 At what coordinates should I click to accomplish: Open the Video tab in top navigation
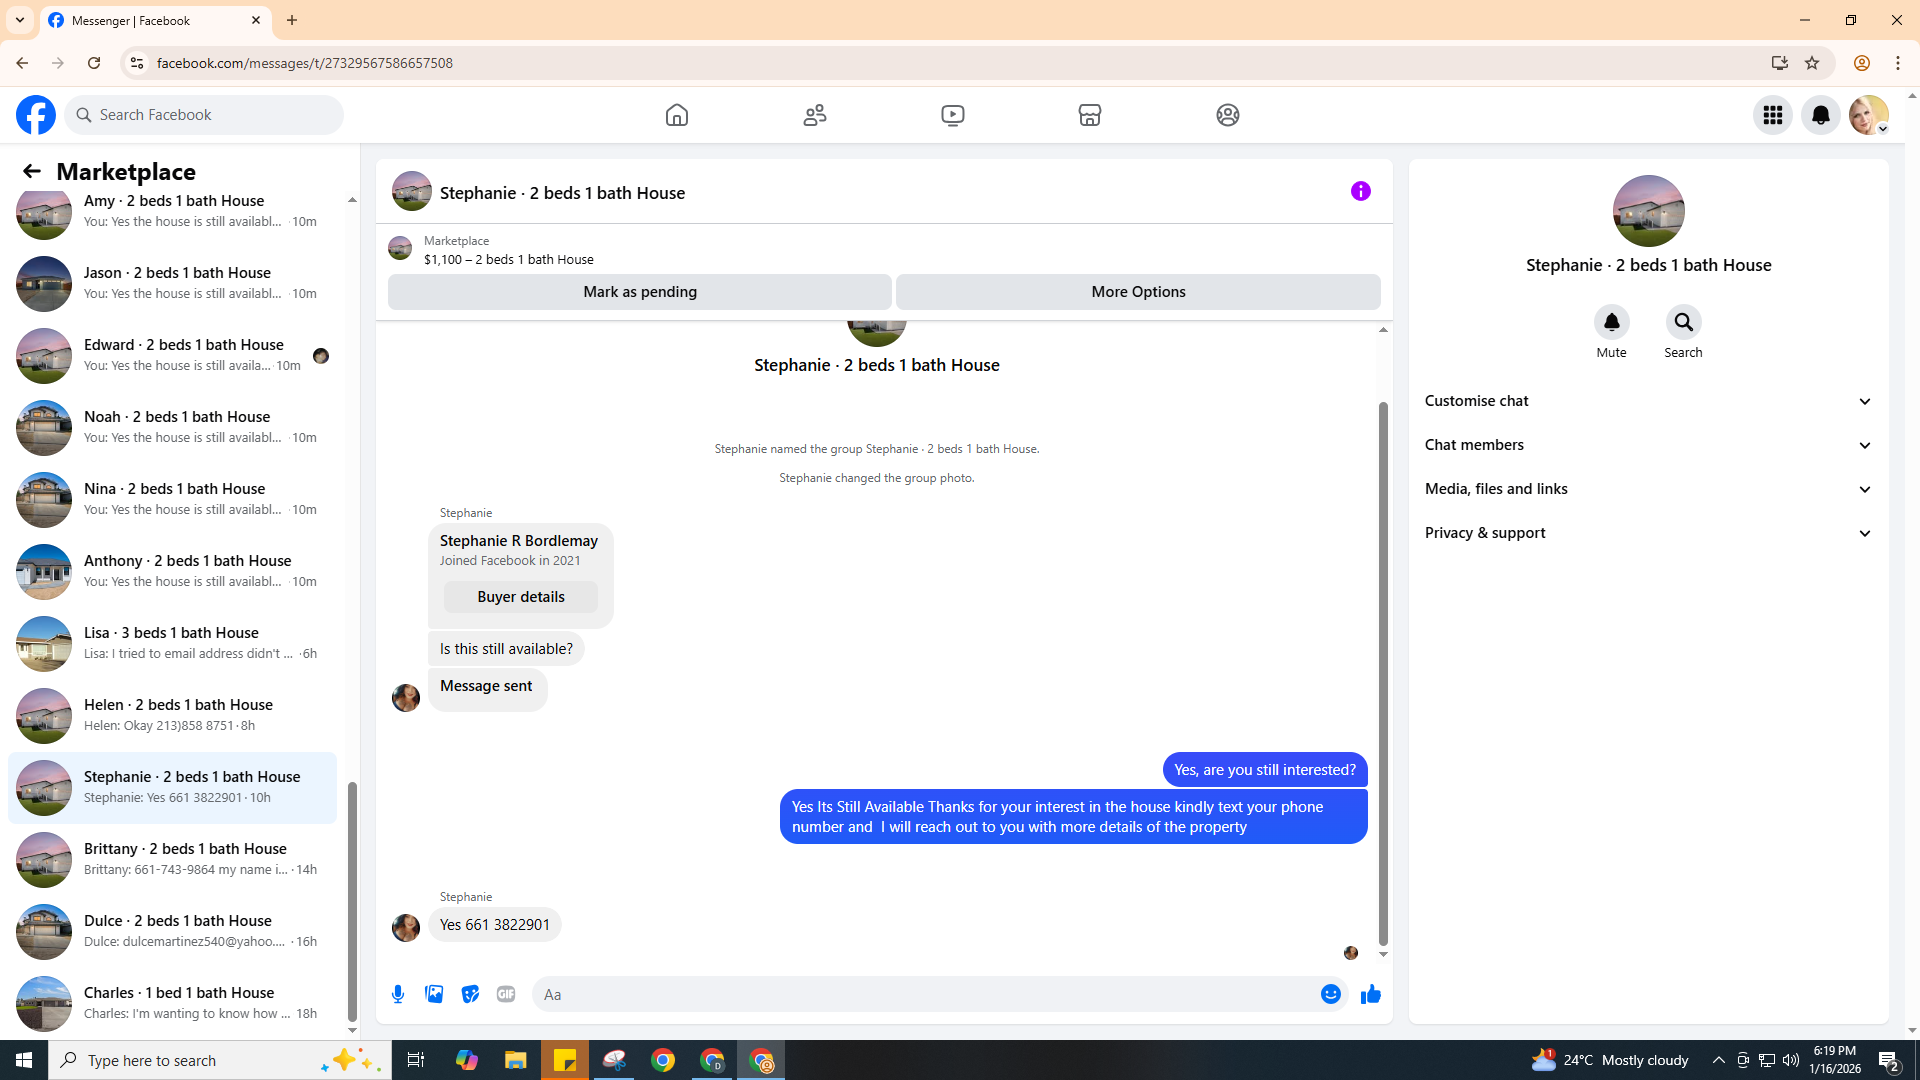point(952,115)
